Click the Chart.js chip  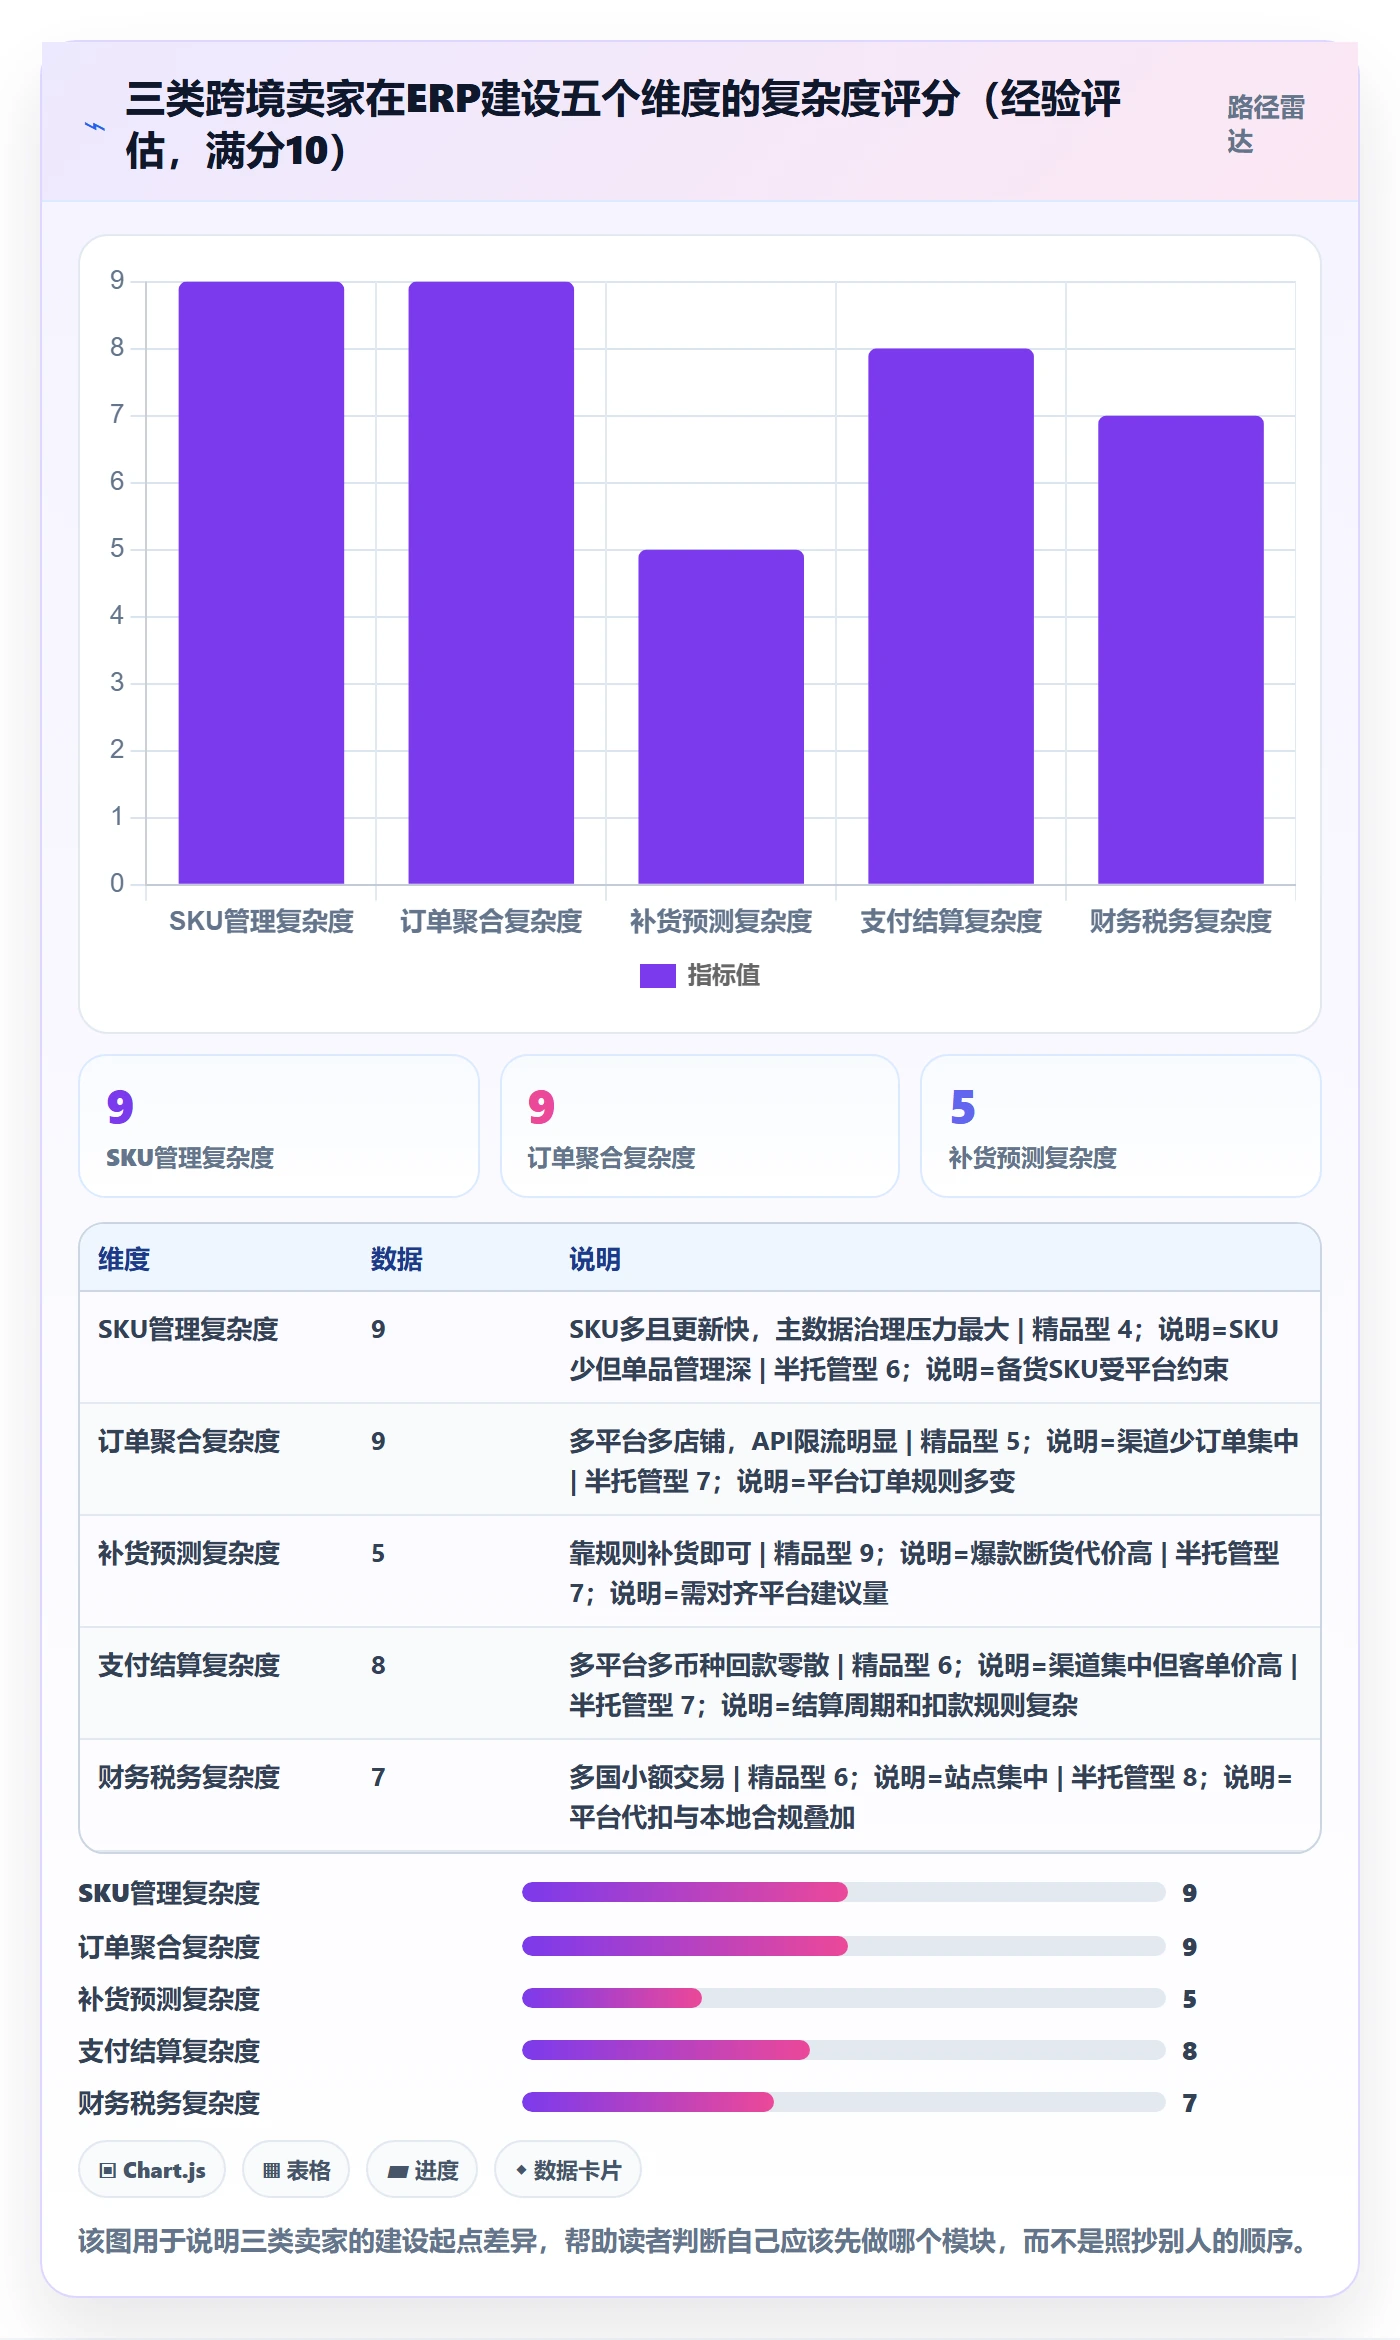[152, 2170]
